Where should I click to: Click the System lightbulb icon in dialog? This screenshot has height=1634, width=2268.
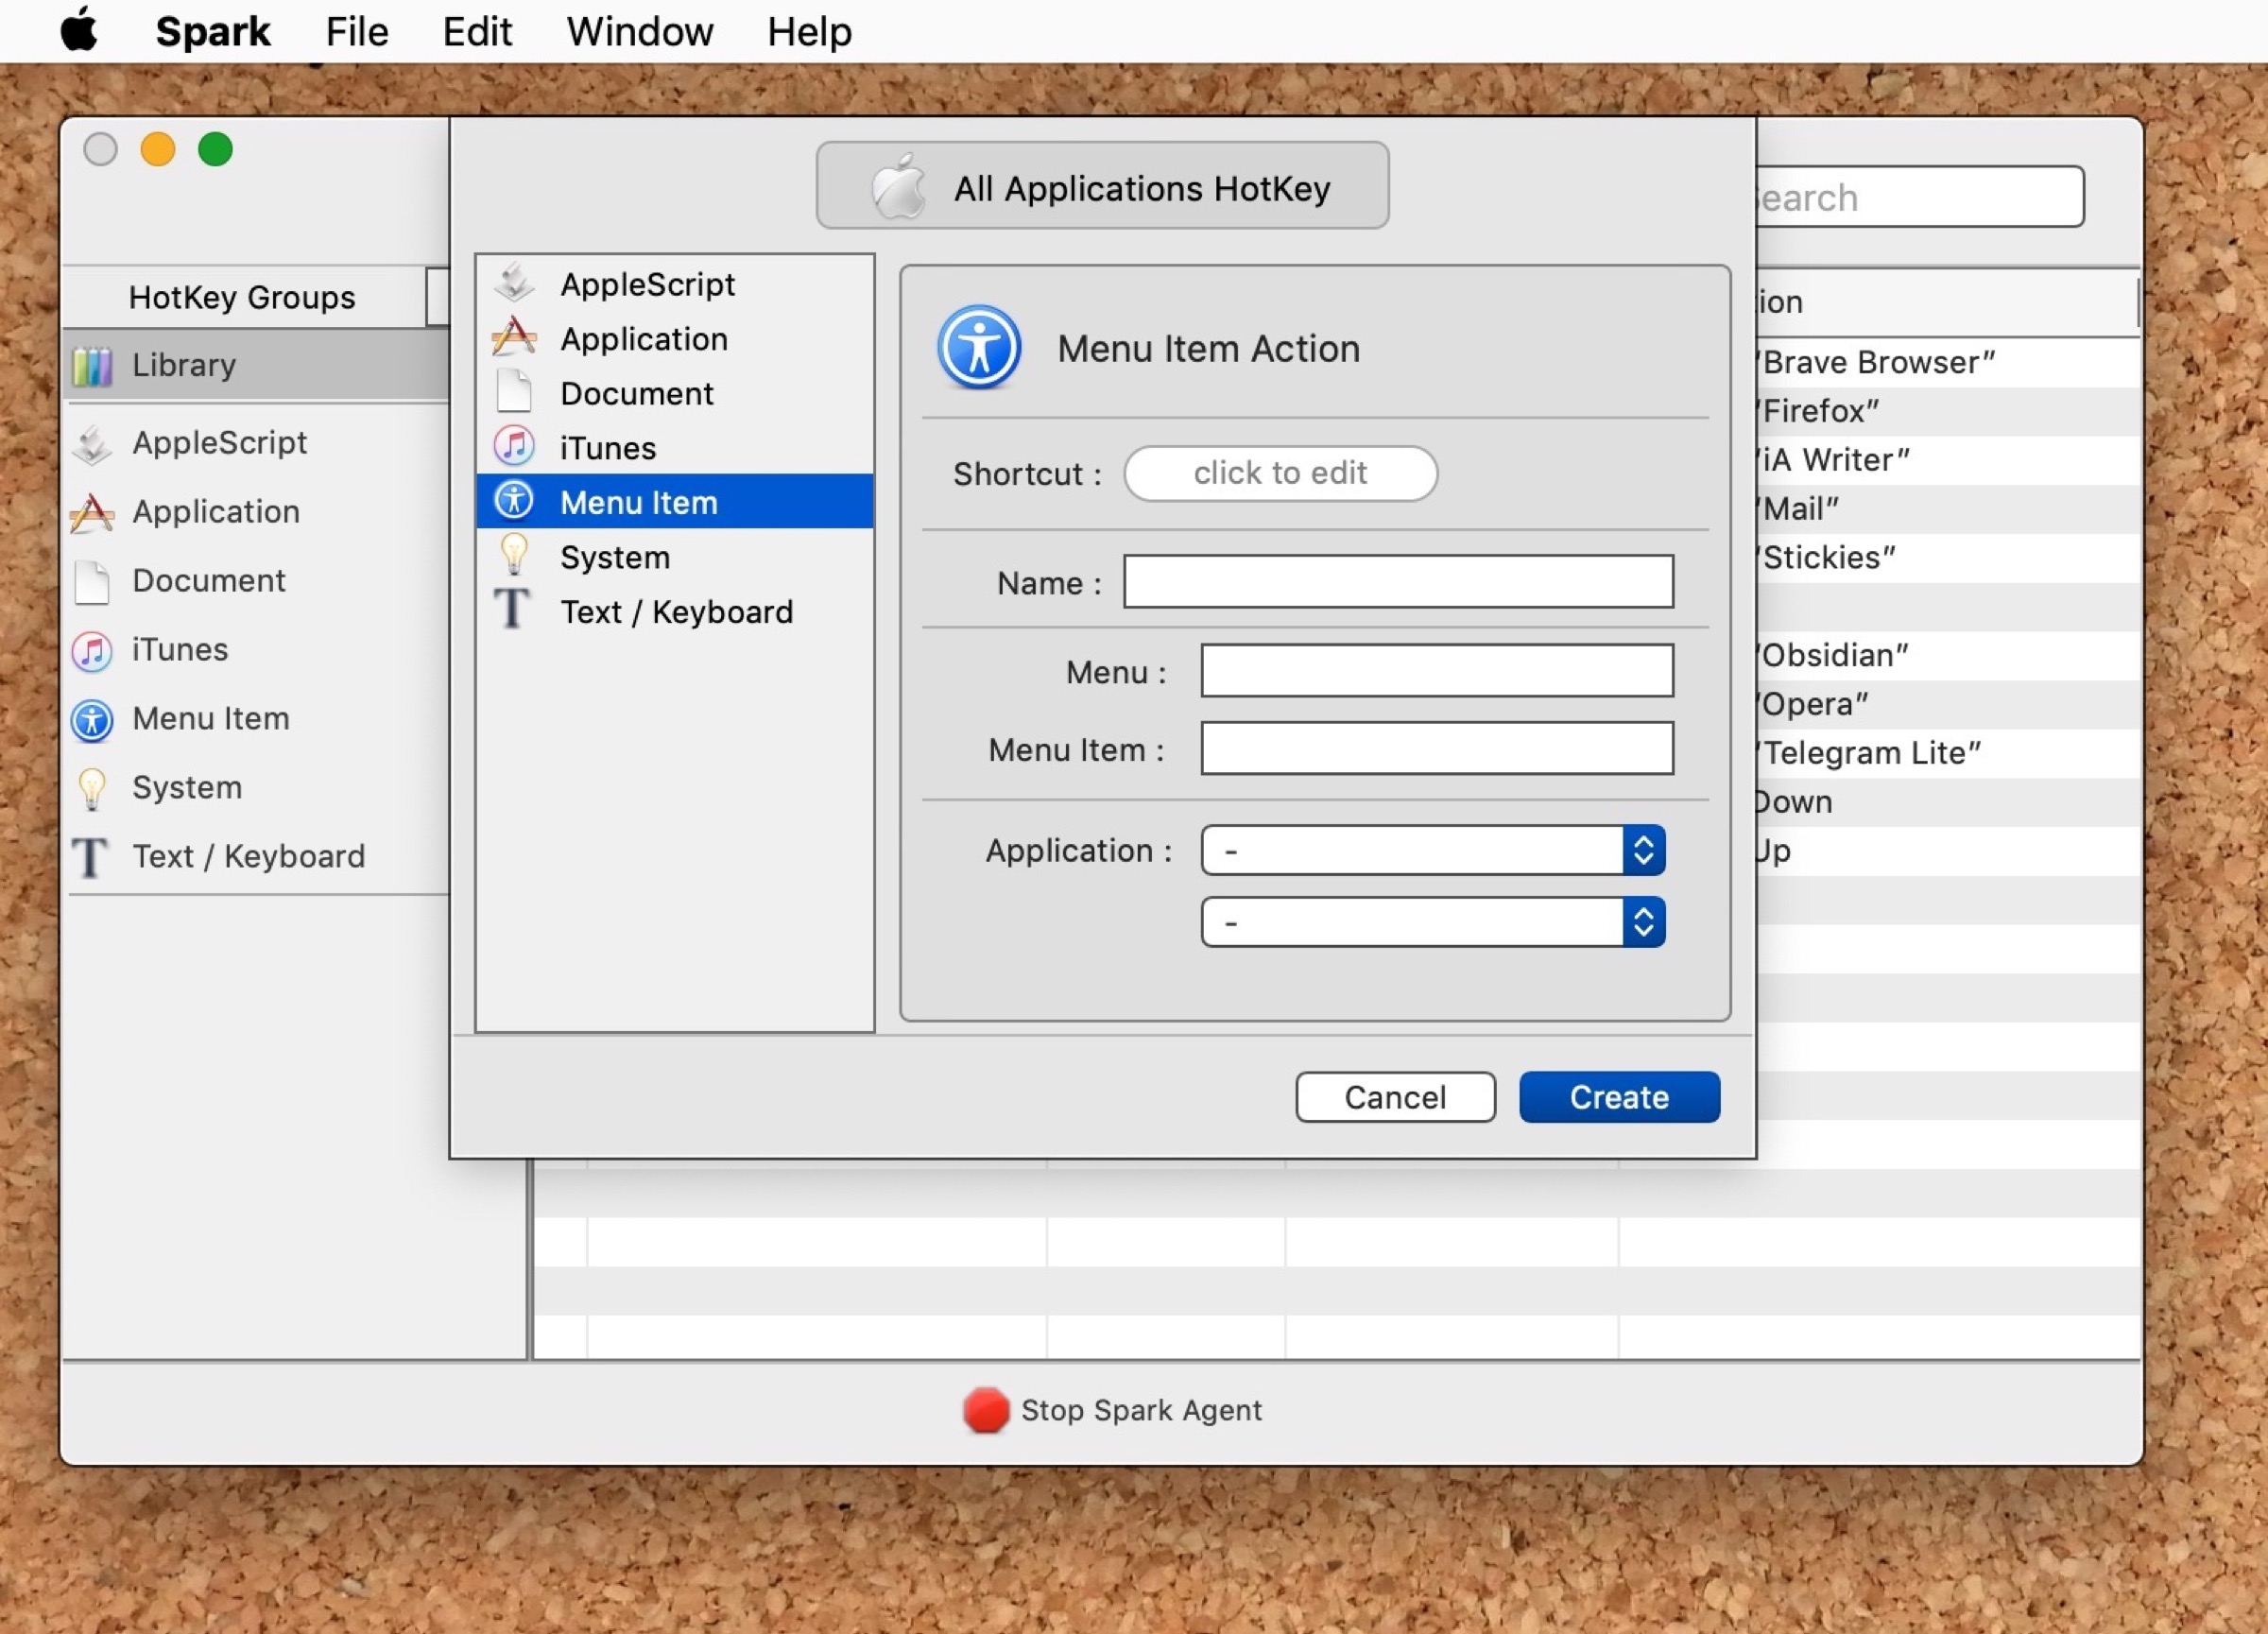click(x=515, y=556)
